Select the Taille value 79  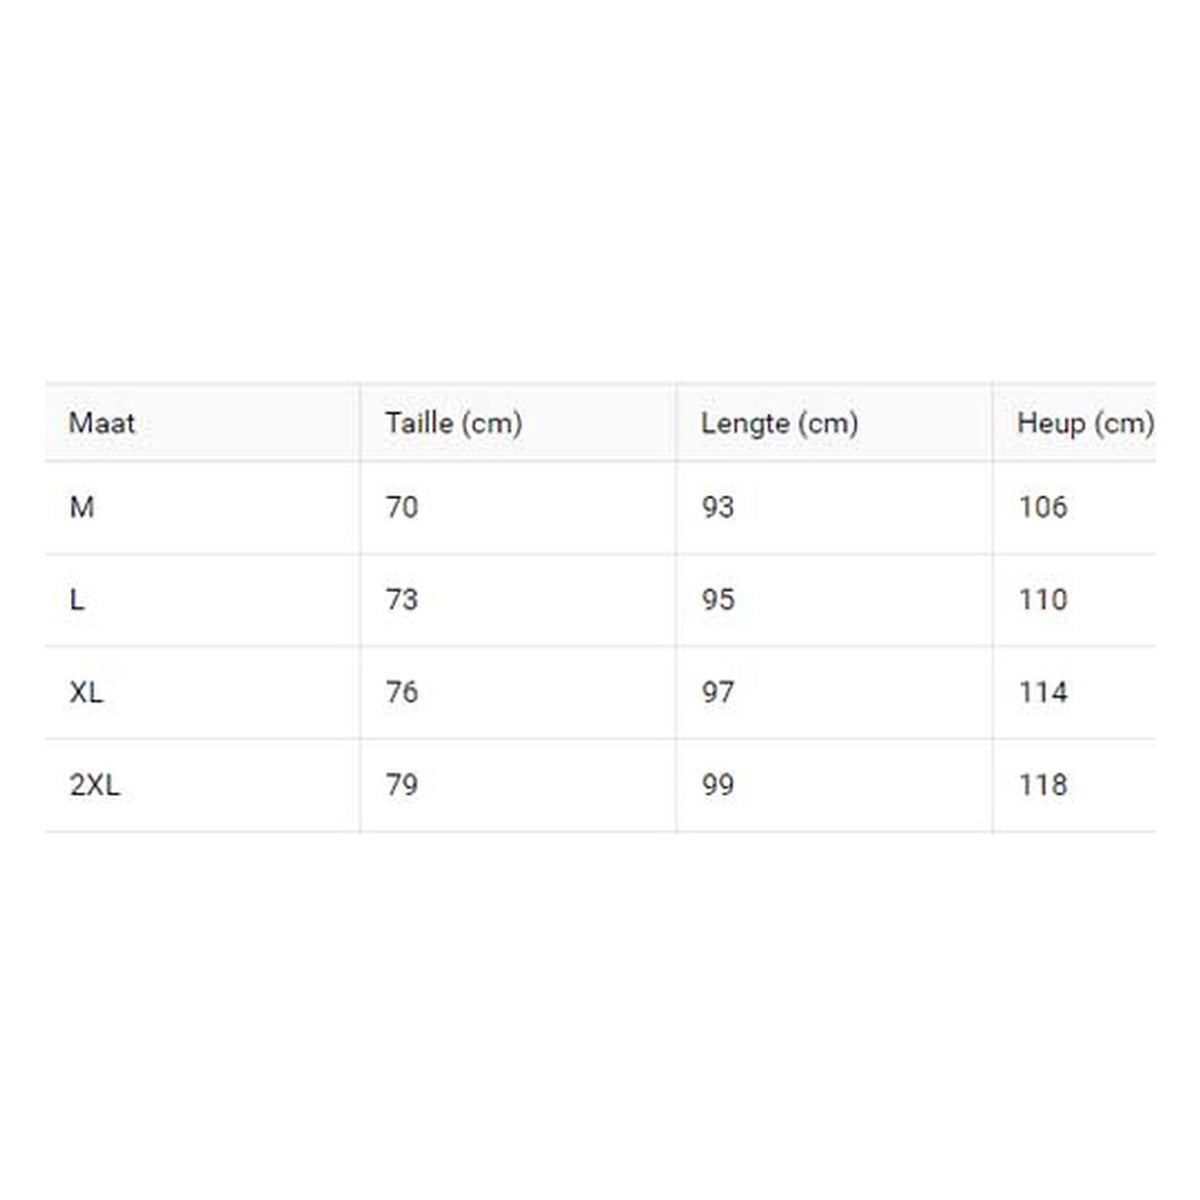(402, 785)
